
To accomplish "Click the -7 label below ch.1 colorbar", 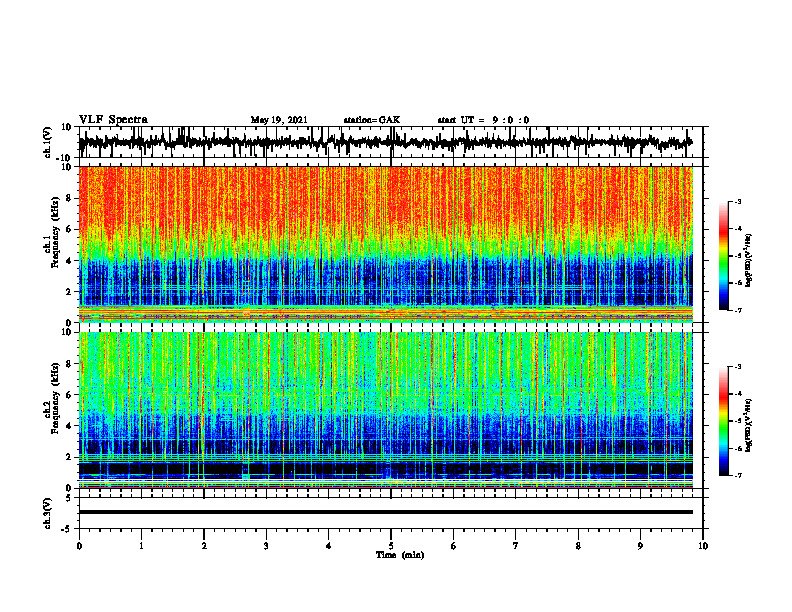I will coord(738,310).
